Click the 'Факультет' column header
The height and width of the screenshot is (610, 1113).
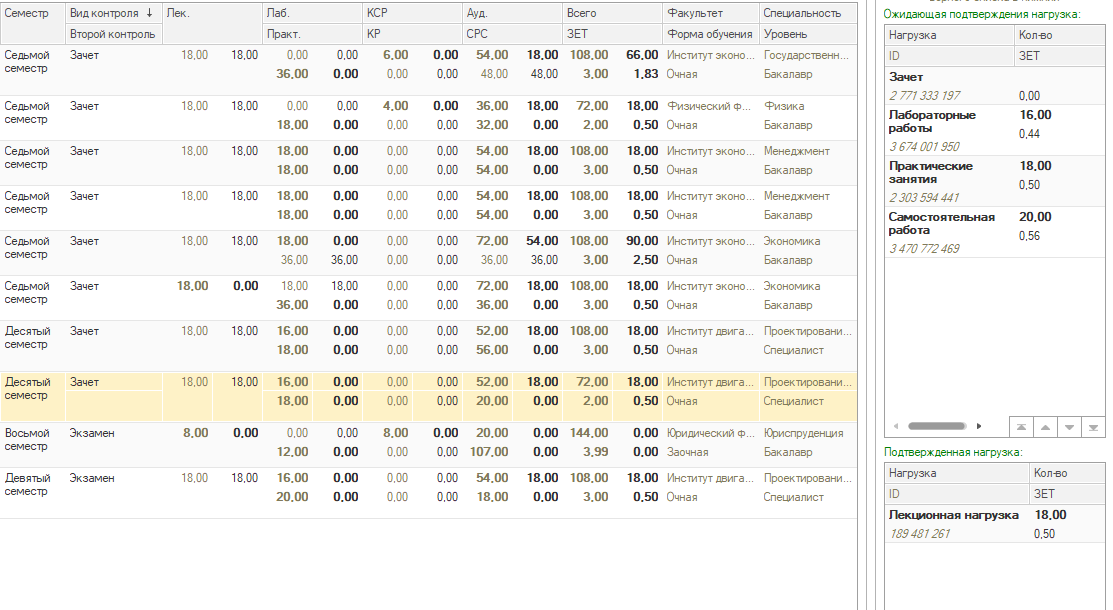tap(694, 13)
